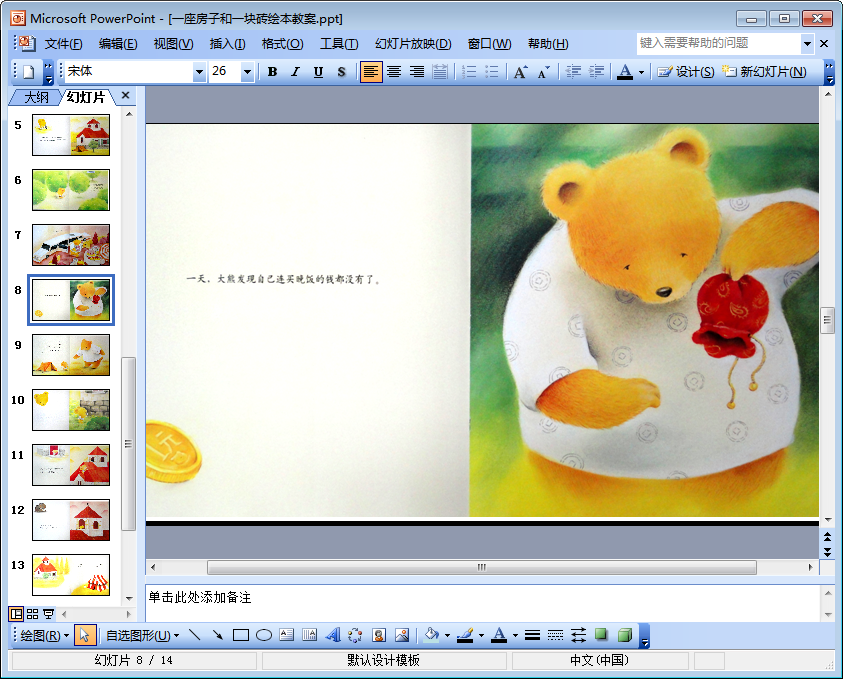Toggle left text alignment

(x=370, y=72)
